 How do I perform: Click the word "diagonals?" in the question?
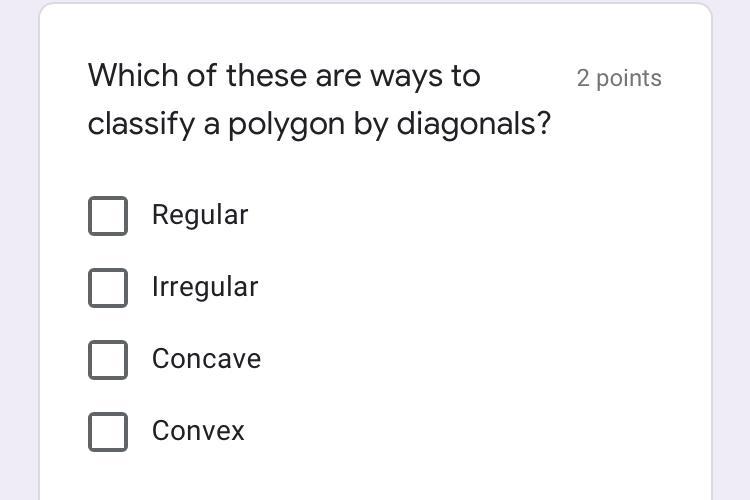pyautogui.click(x=474, y=123)
